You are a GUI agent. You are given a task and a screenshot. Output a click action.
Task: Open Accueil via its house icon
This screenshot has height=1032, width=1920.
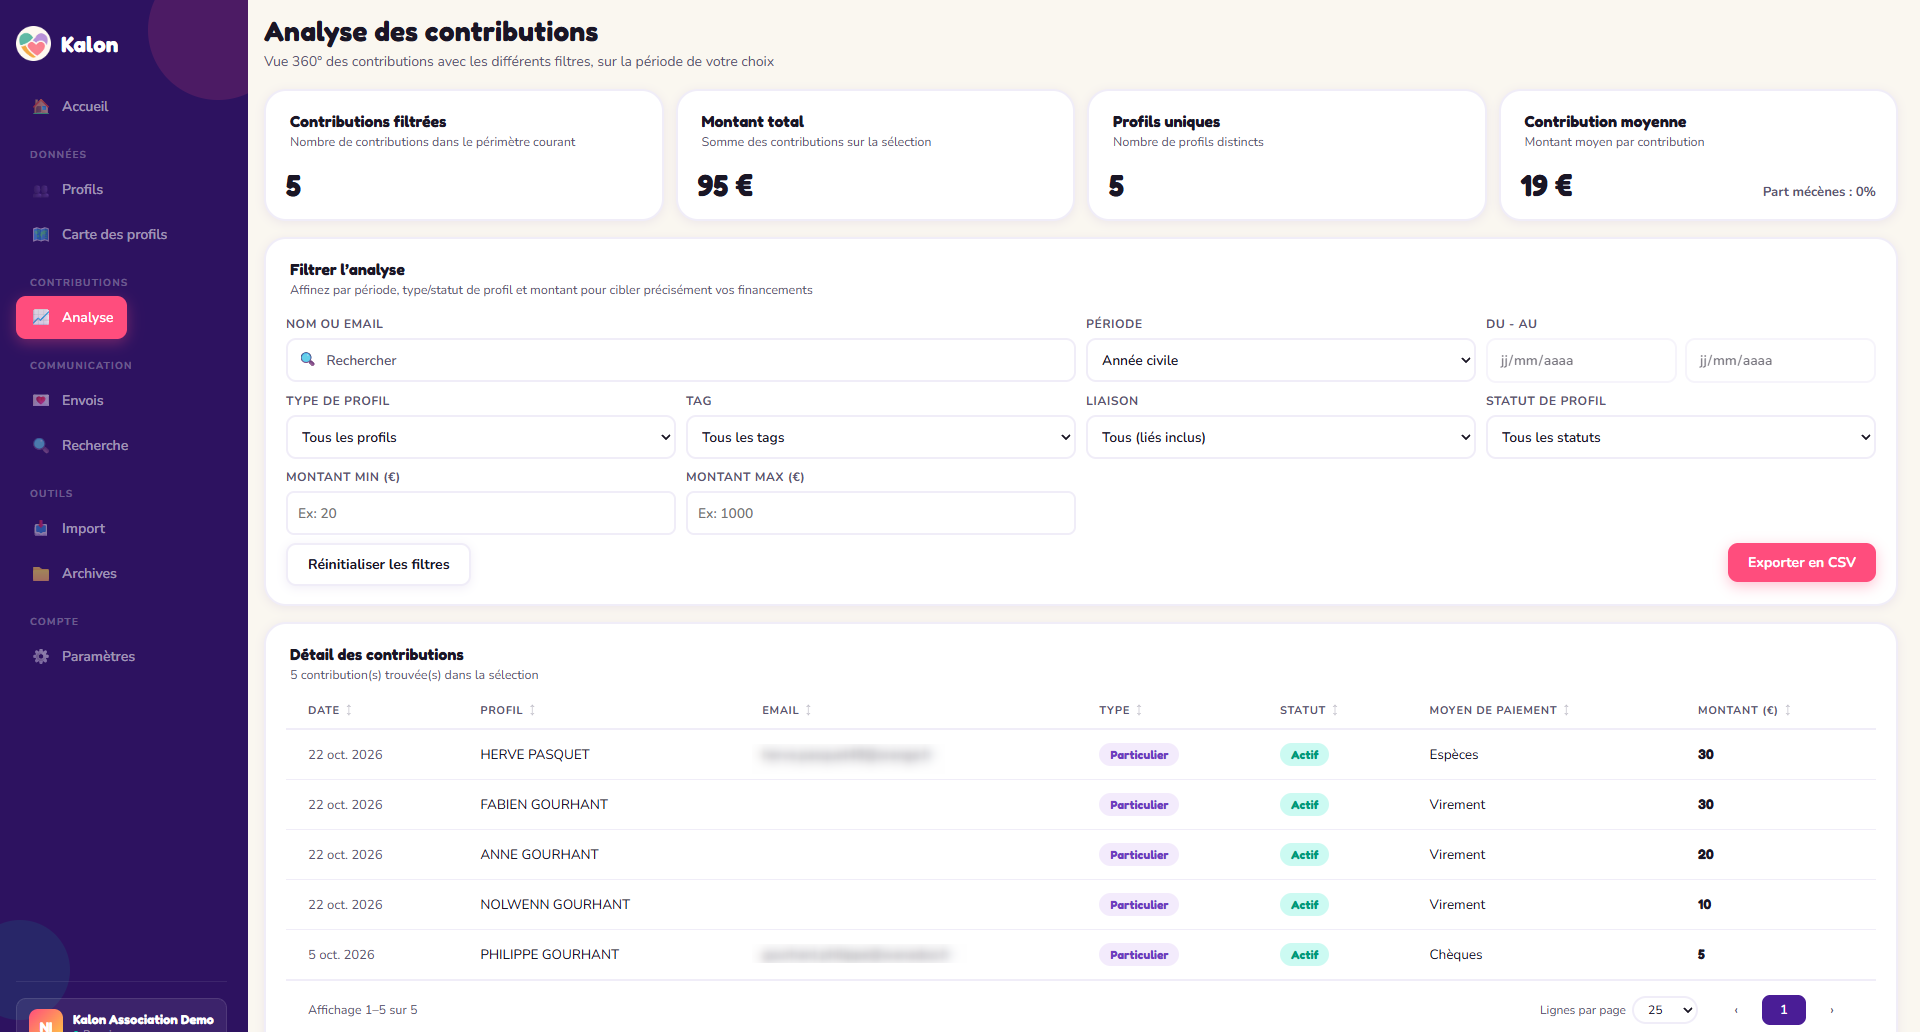tap(41, 106)
